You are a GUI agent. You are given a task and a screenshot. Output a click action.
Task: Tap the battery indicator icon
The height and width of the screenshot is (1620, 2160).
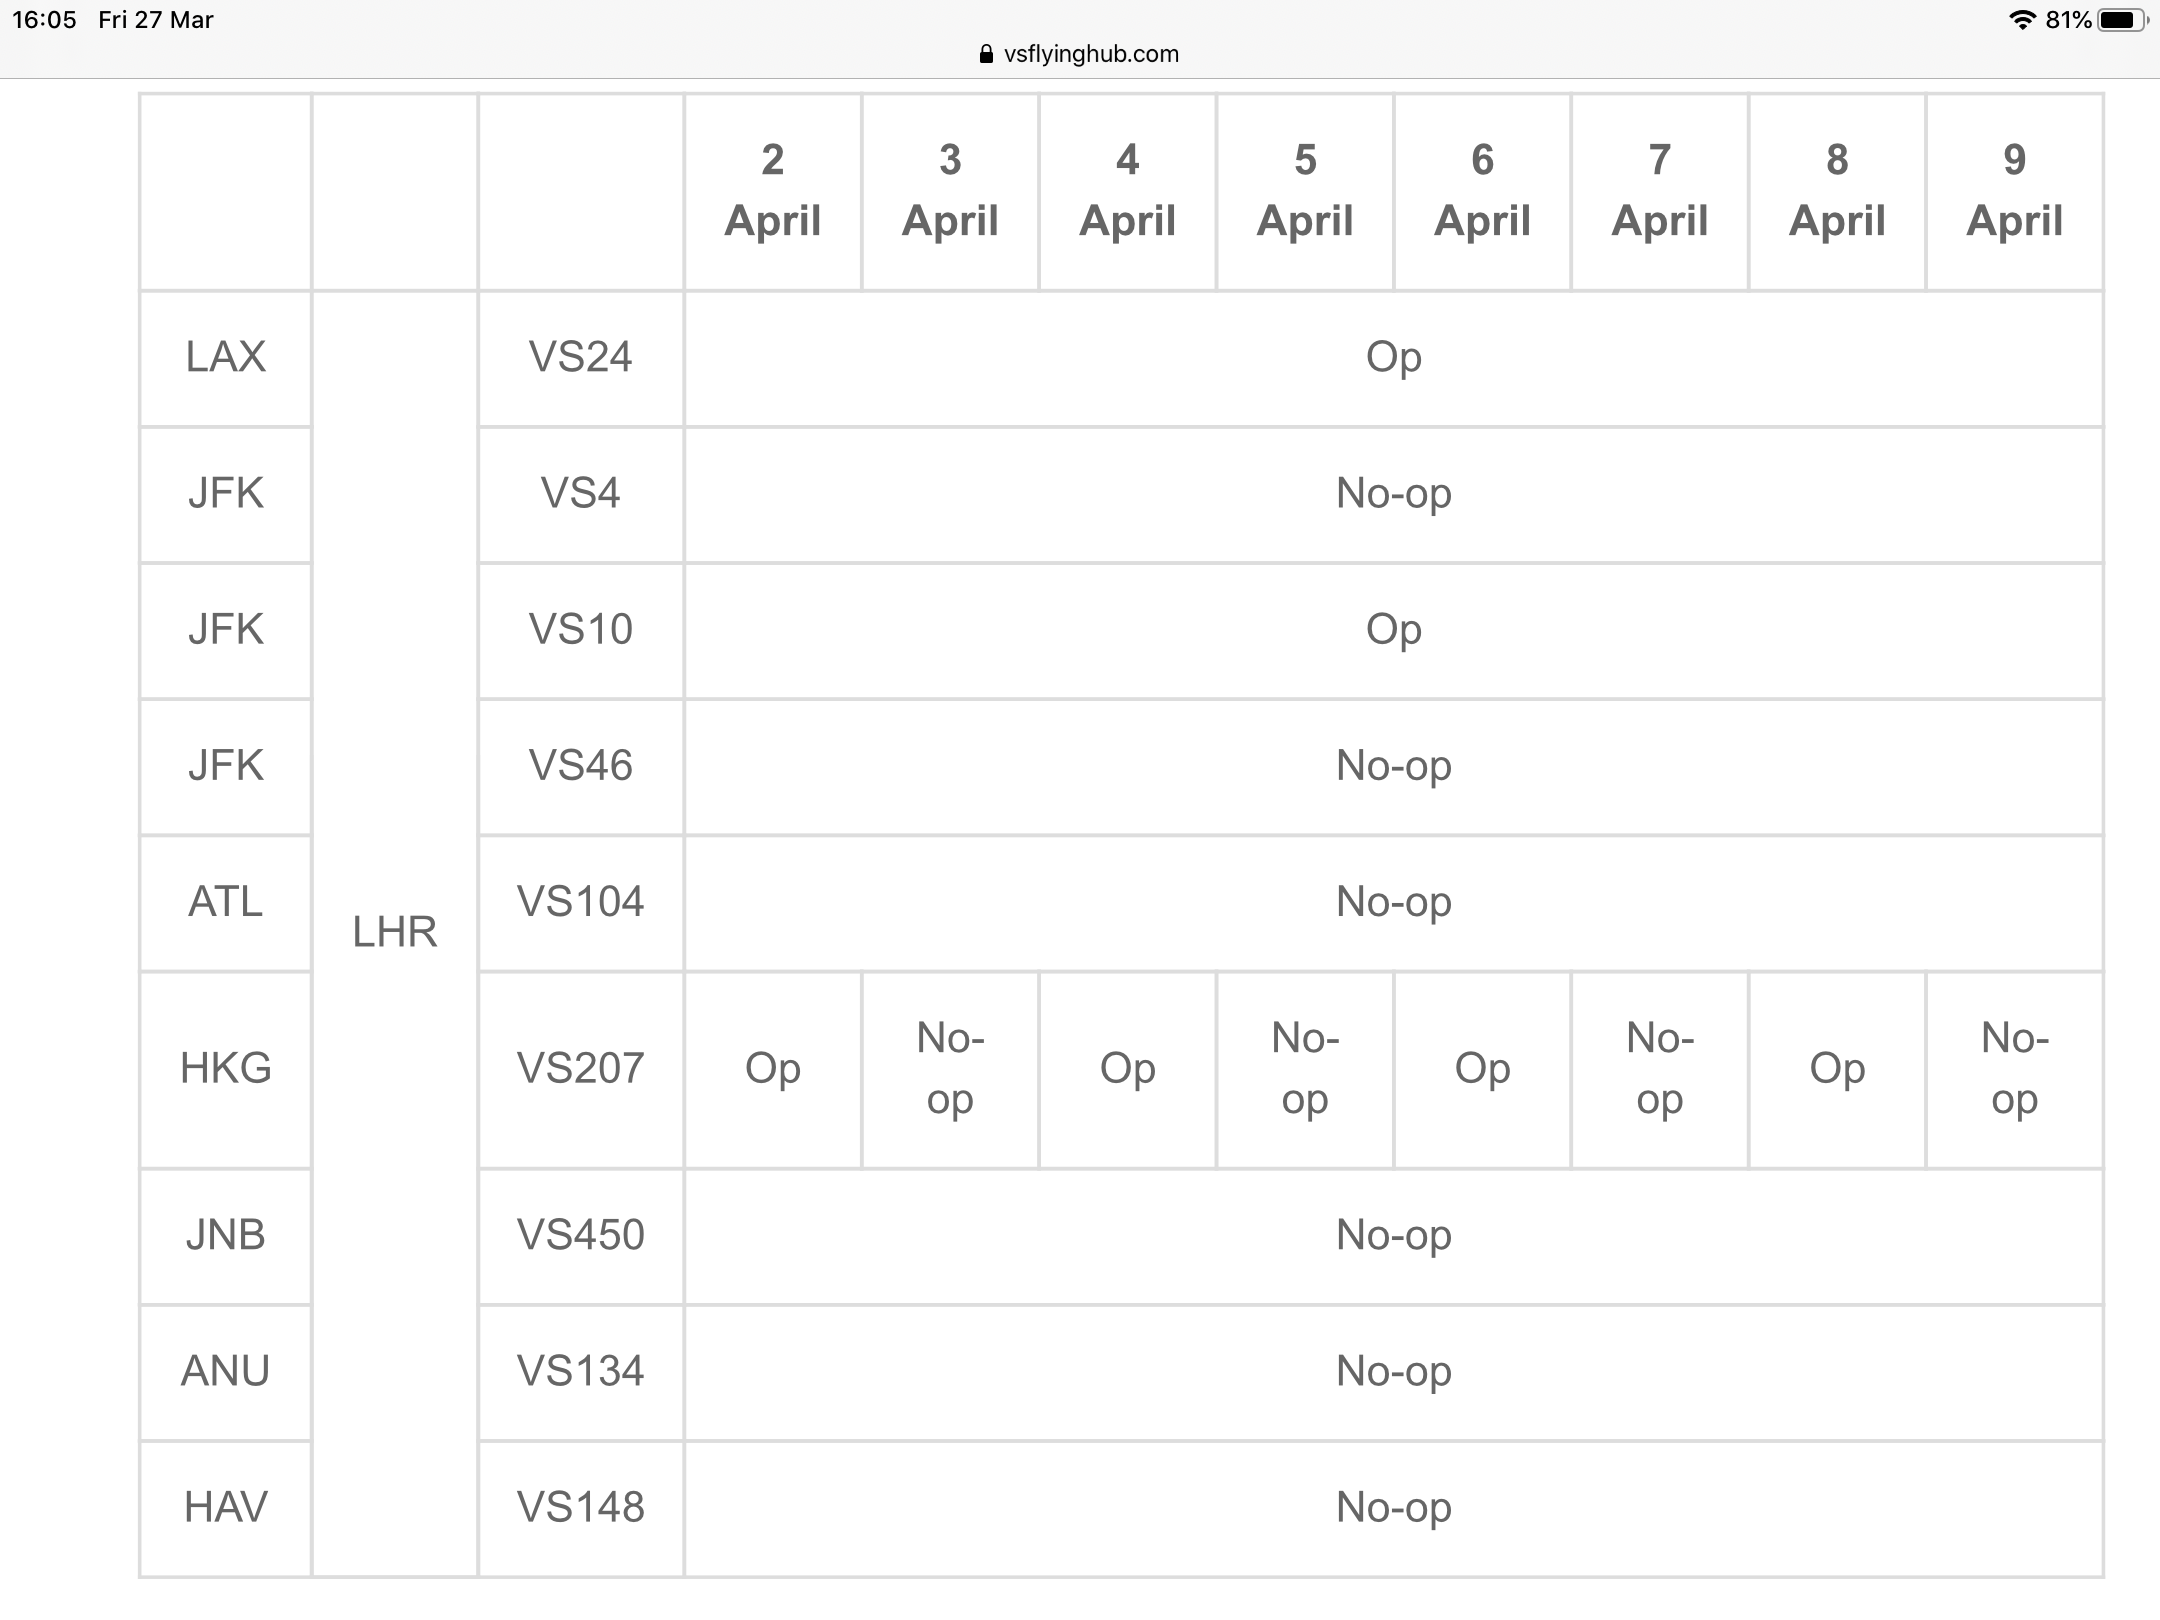coord(2122,20)
